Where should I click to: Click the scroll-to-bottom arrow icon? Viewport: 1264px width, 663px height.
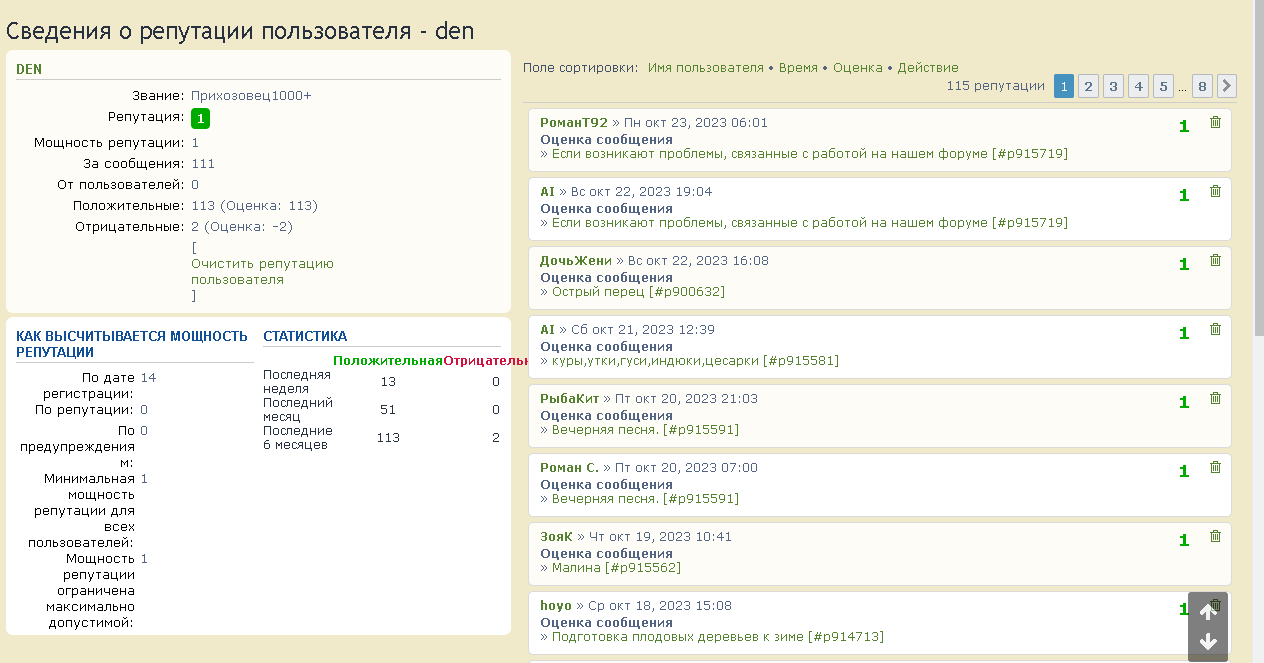1207,642
